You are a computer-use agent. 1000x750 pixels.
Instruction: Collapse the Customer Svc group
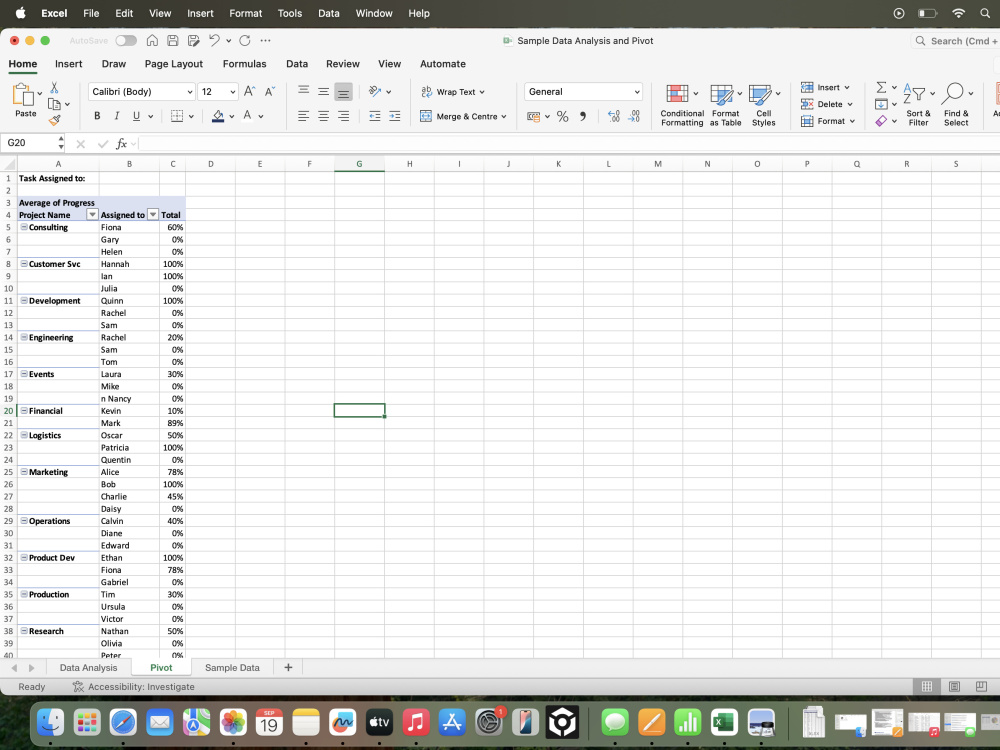tap(24, 263)
